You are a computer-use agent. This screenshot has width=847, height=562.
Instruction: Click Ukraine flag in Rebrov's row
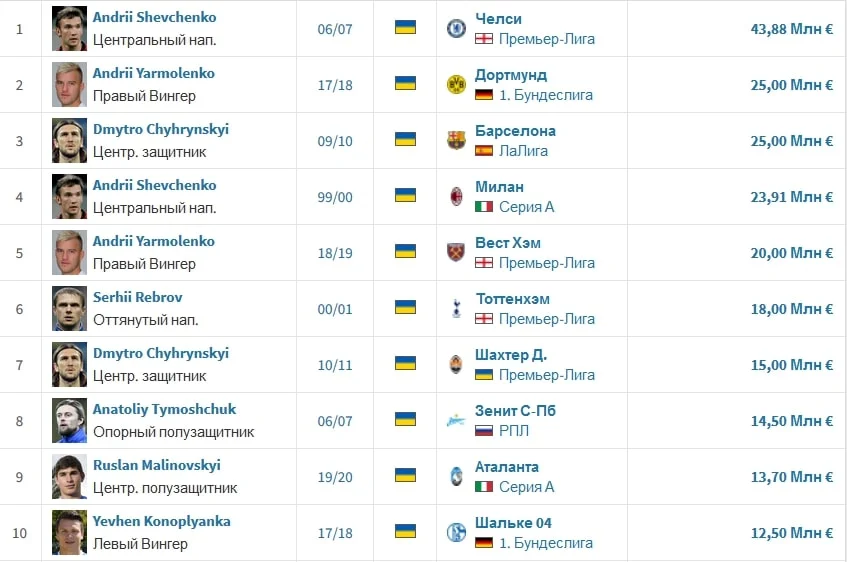[405, 307]
